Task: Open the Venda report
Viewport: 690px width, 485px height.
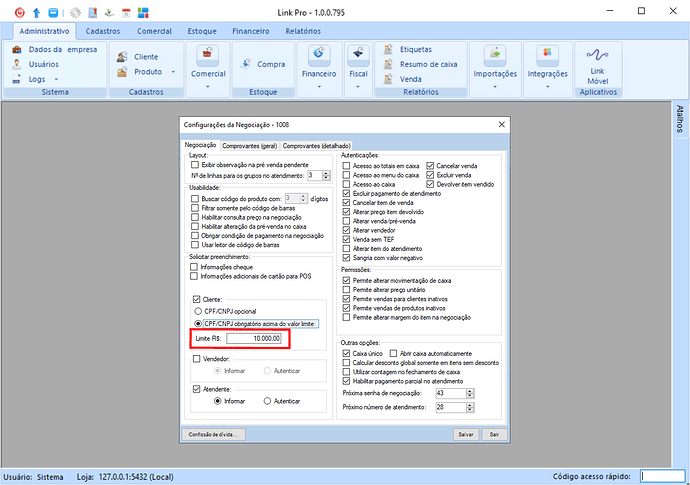Action: tap(410, 79)
